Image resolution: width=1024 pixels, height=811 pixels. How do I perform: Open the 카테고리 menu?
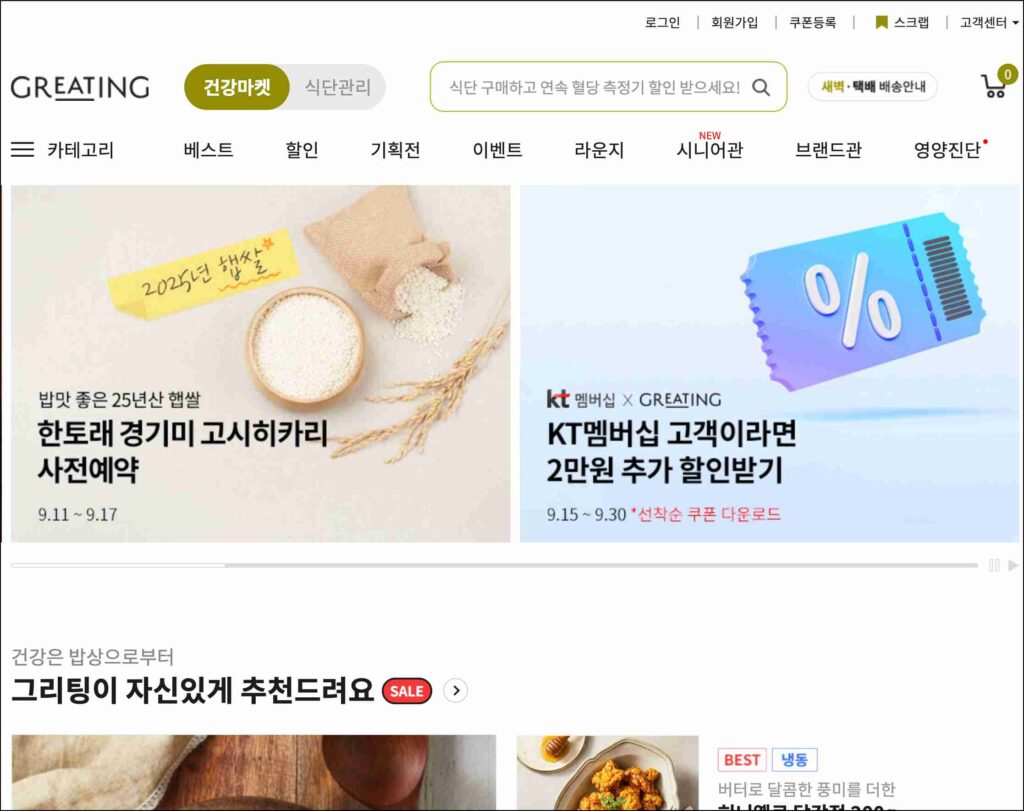(x=80, y=150)
